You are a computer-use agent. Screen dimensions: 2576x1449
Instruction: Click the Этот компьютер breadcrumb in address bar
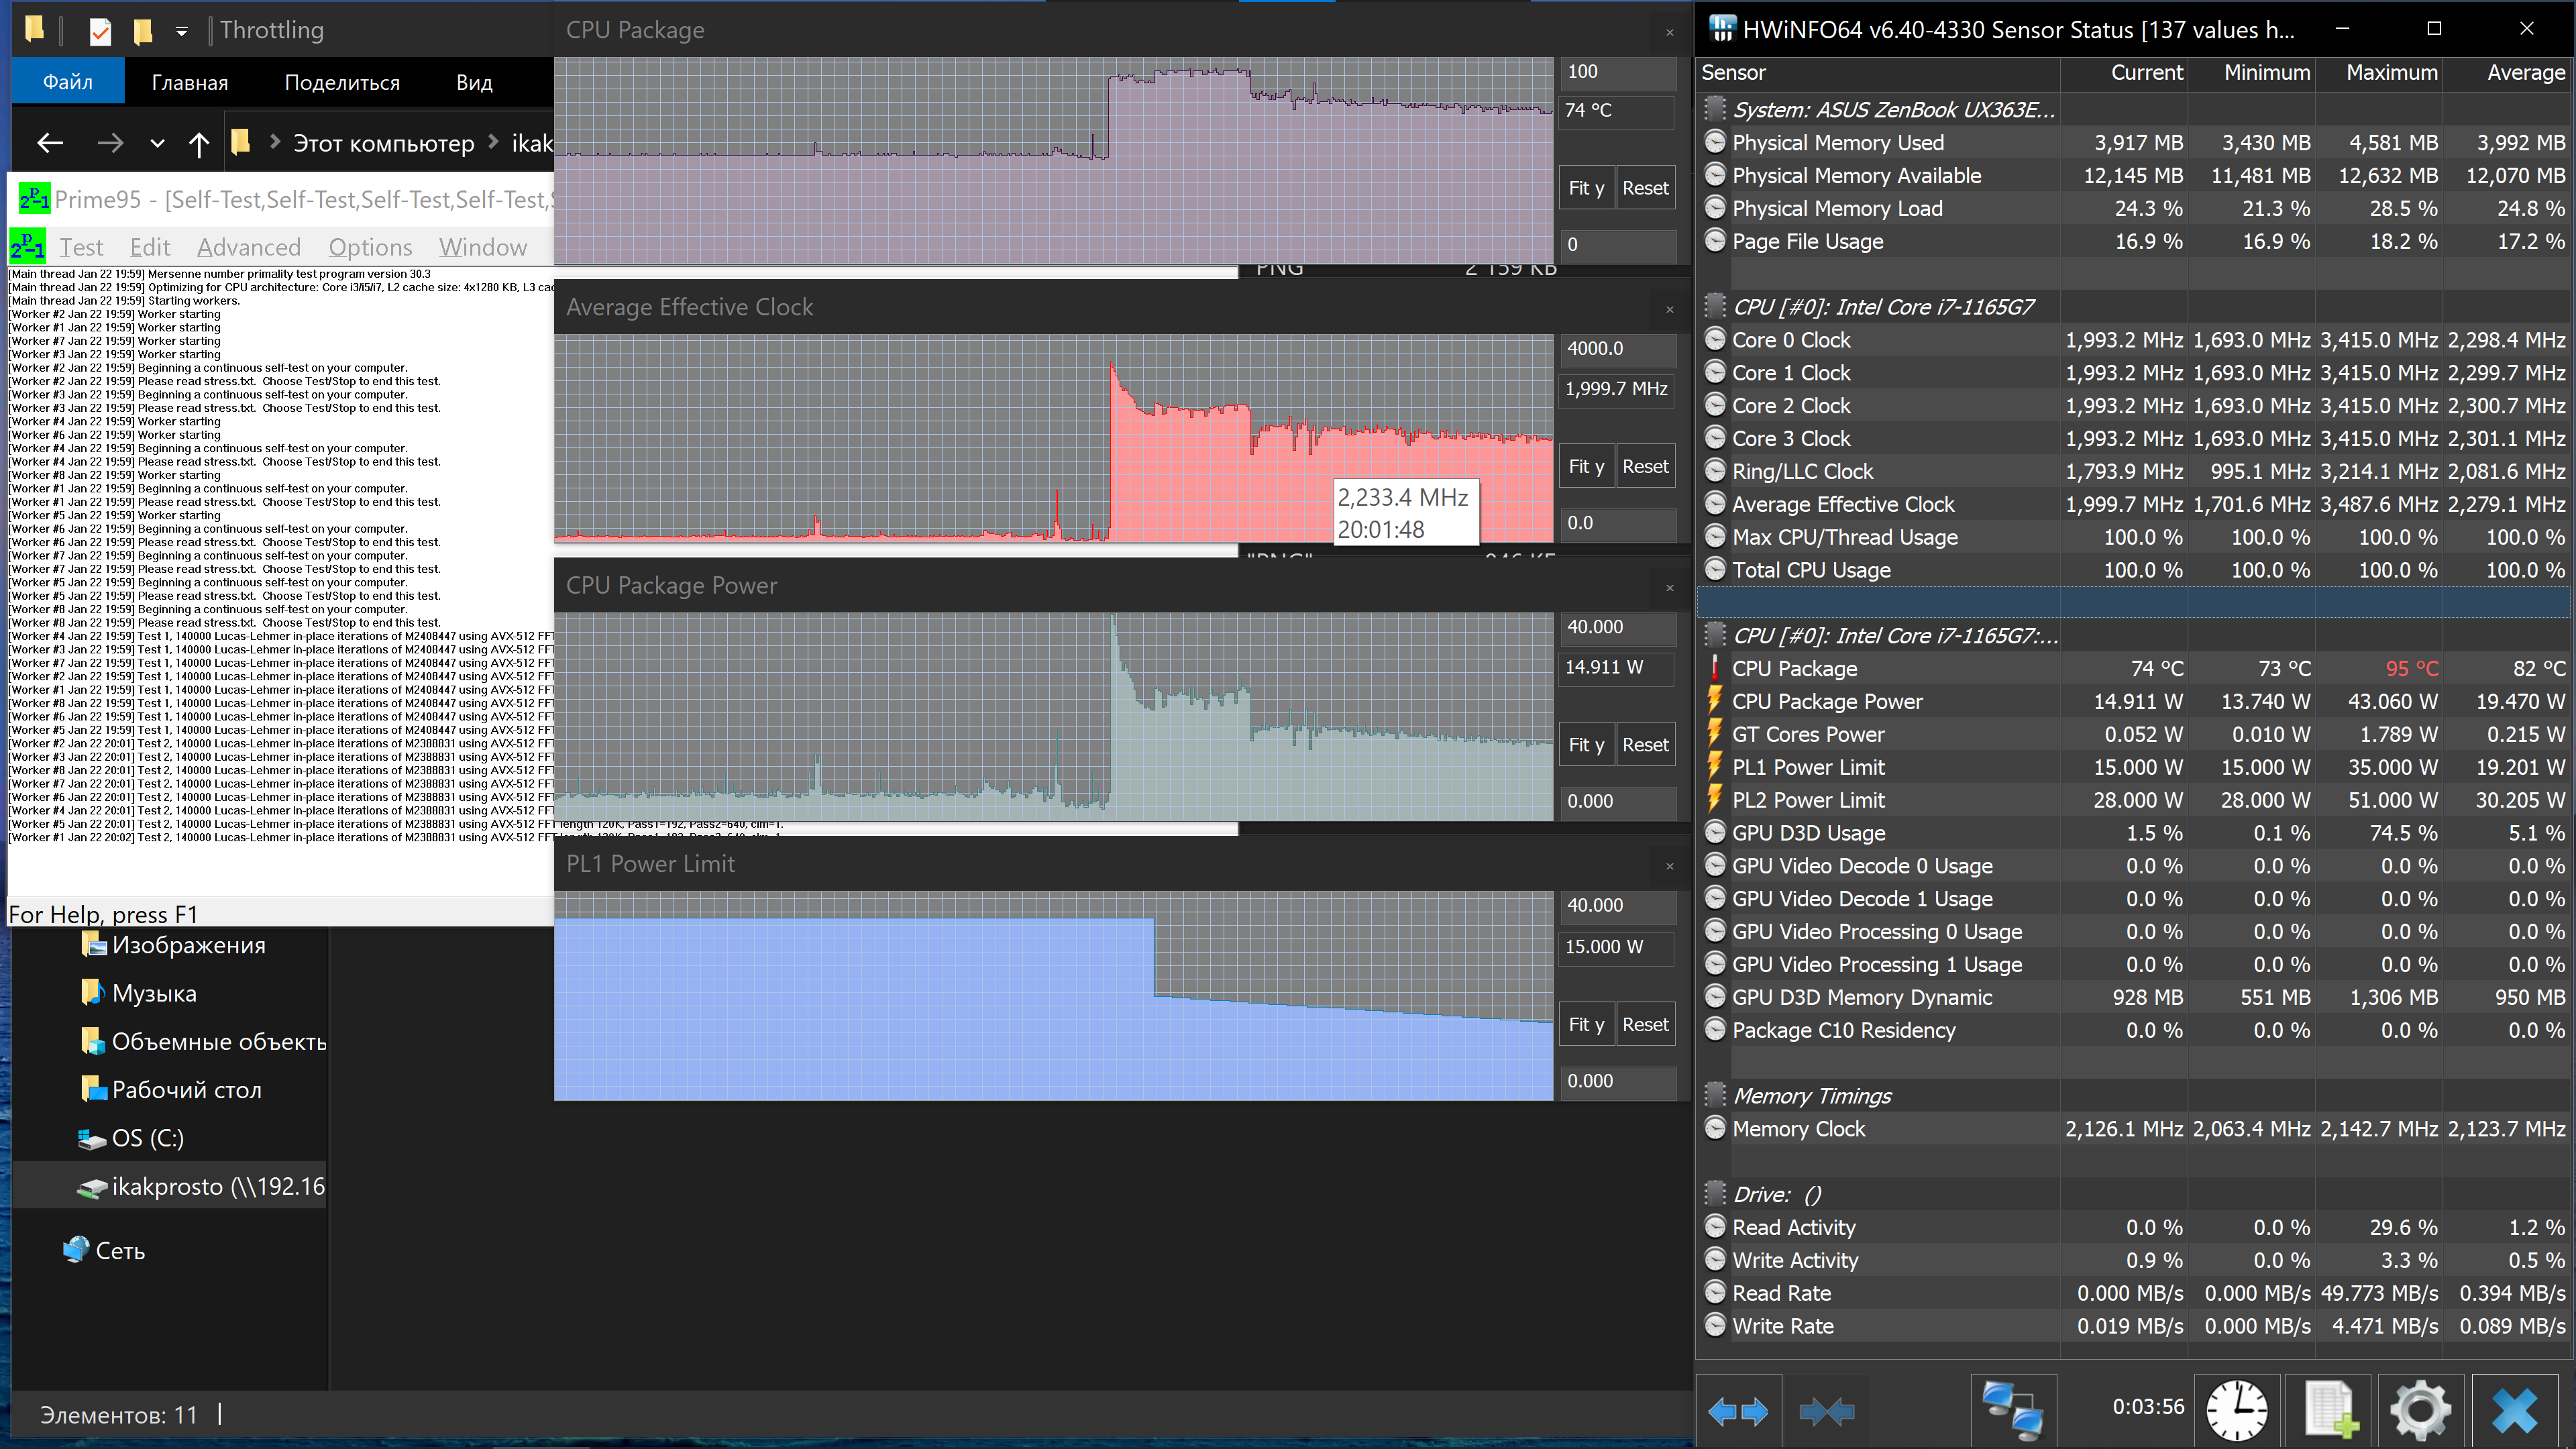(x=383, y=143)
